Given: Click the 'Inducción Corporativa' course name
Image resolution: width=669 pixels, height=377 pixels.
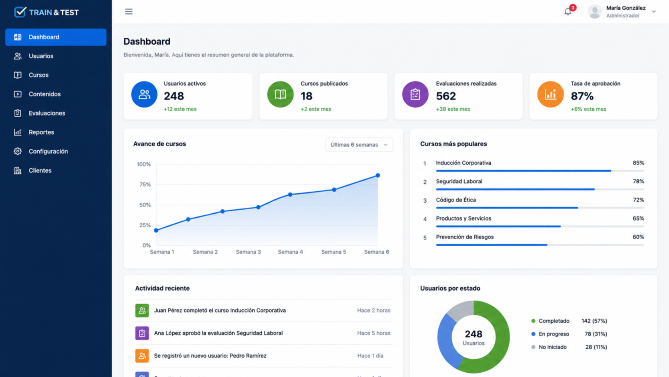Looking at the screenshot, I should click(x=463, y=163).
